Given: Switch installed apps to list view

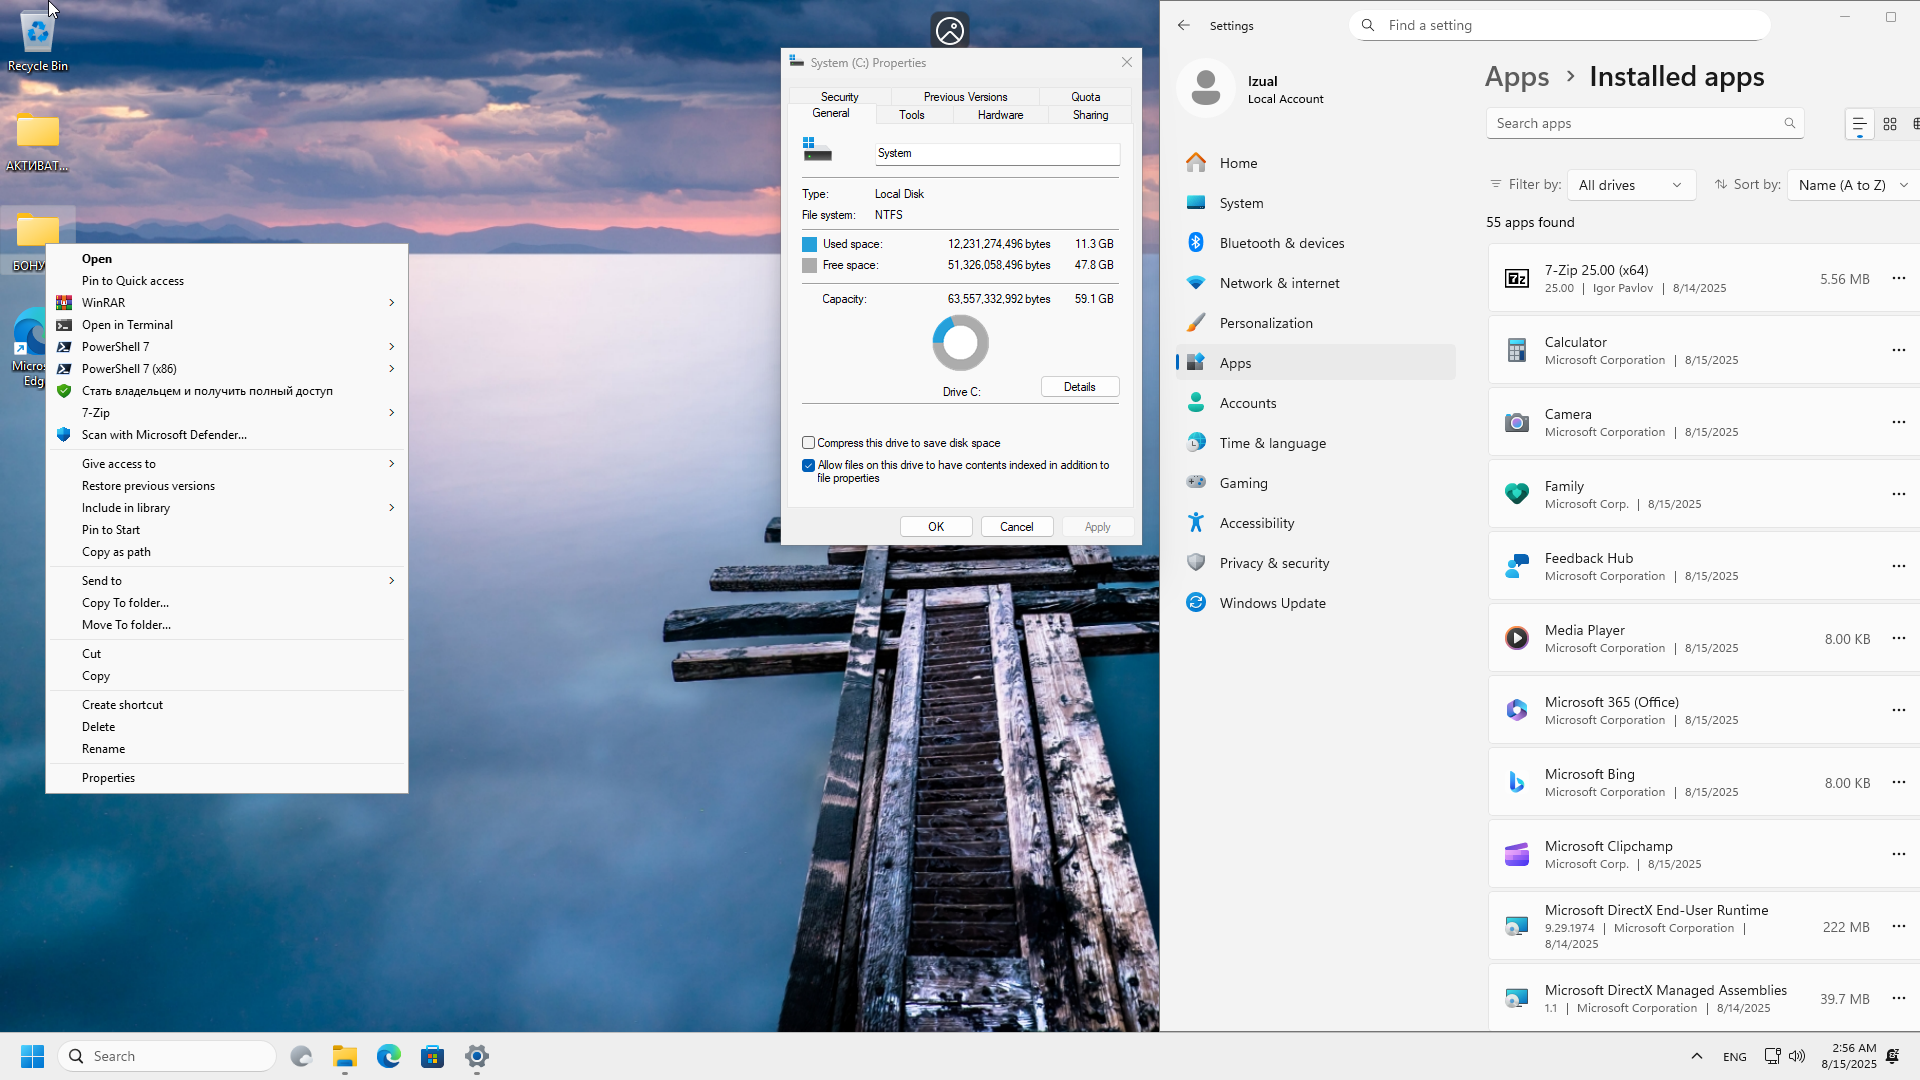Looking at the screenshot, I should click(x=1859, y=124).
